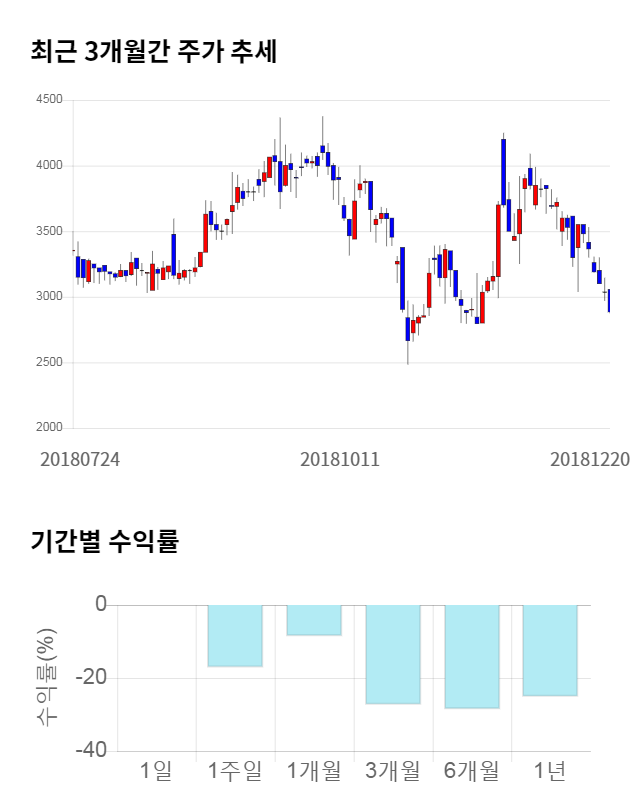Select the 1주일 return bar
Image resolution: width=640 pixels, height=810 pixels.
(x=235, y=635)
